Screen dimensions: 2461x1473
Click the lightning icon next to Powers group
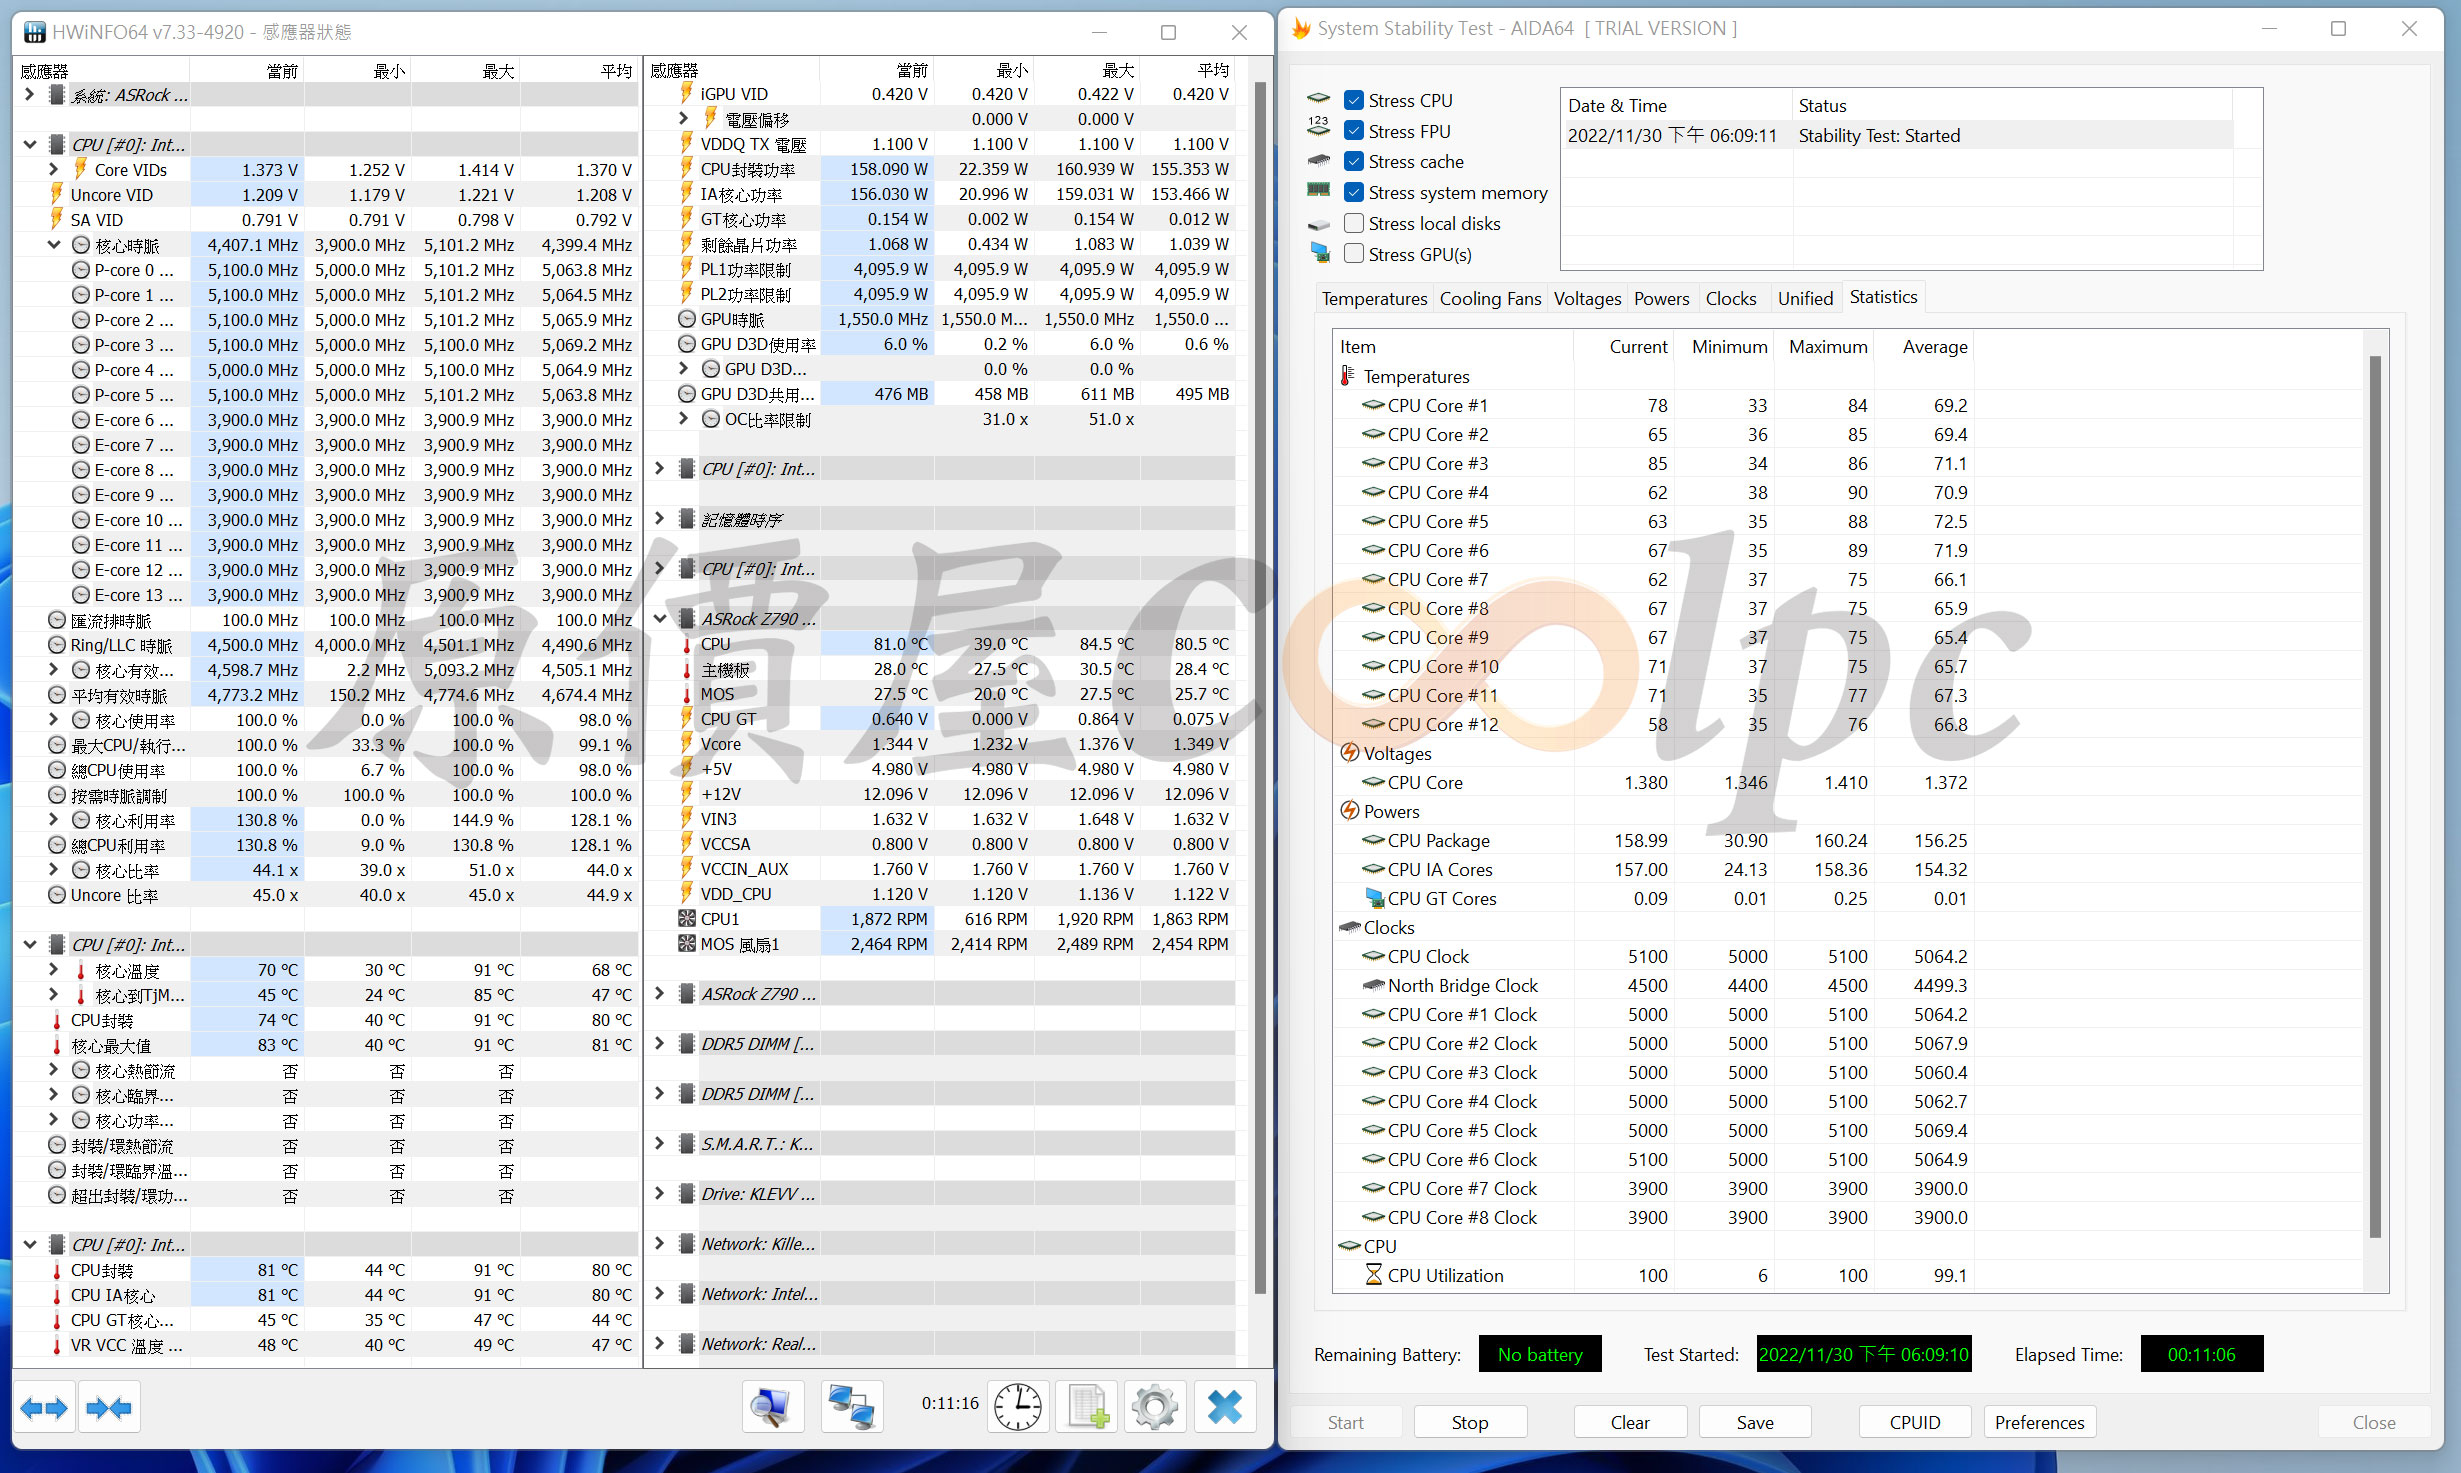1349,811
